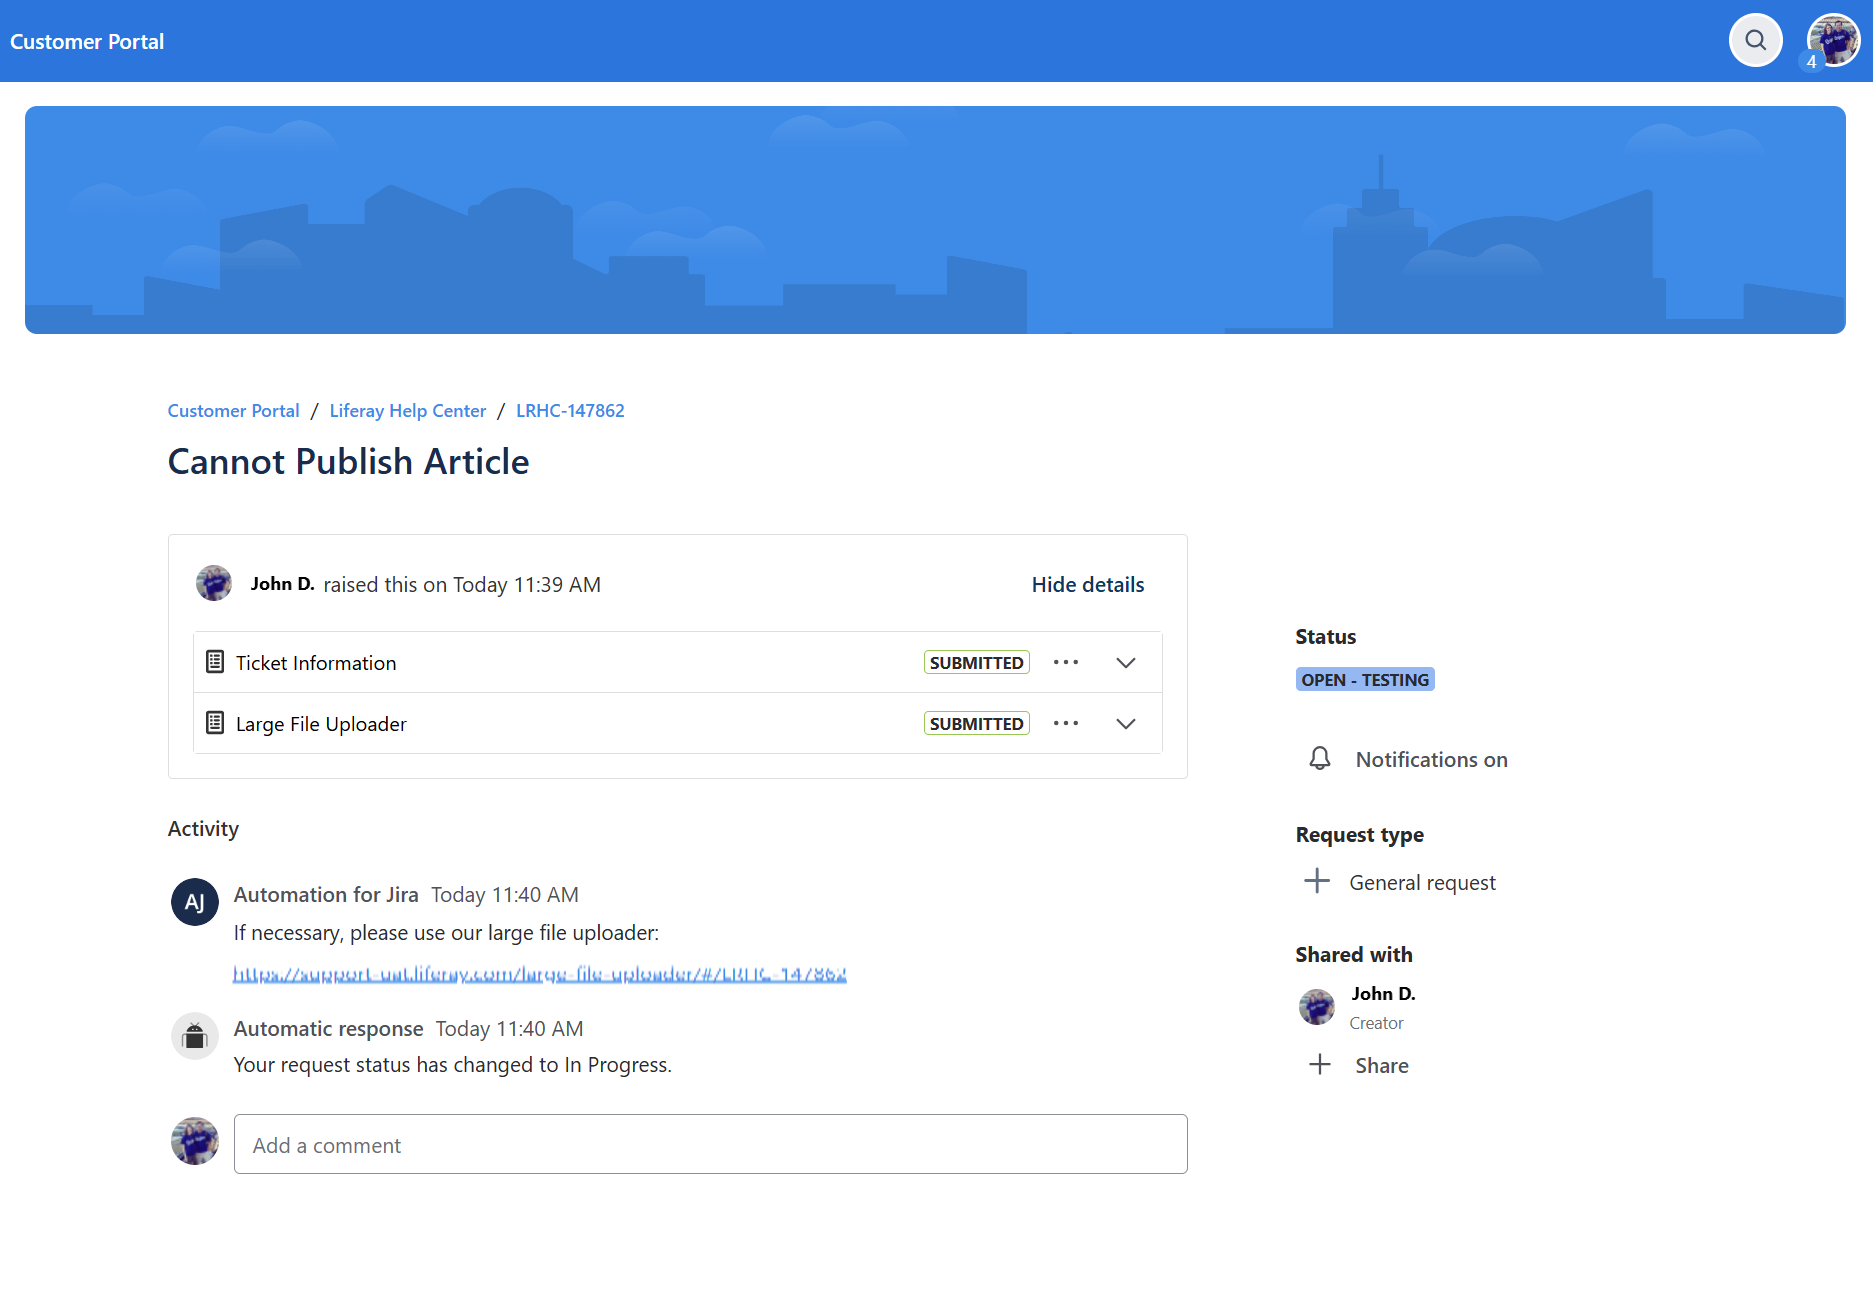The width and height of the screenshot is (1873, 1302).
Task: Go to Customer Portal breadcrumb
Action: [233, 411]
